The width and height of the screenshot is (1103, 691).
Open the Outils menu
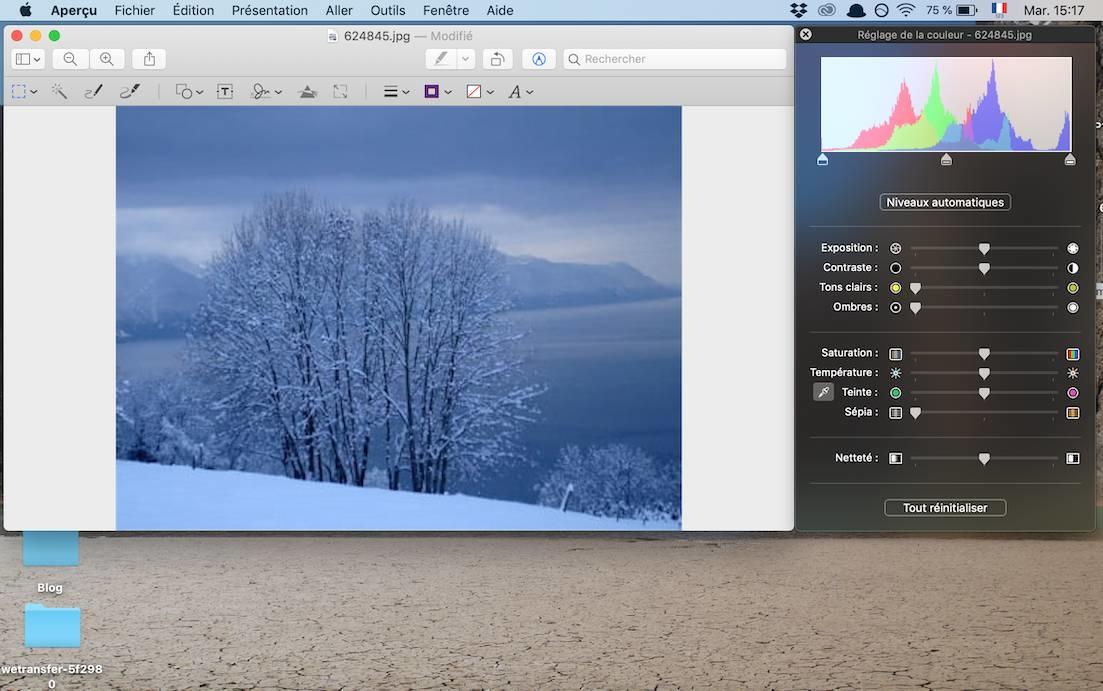click(x=388, y=10)
